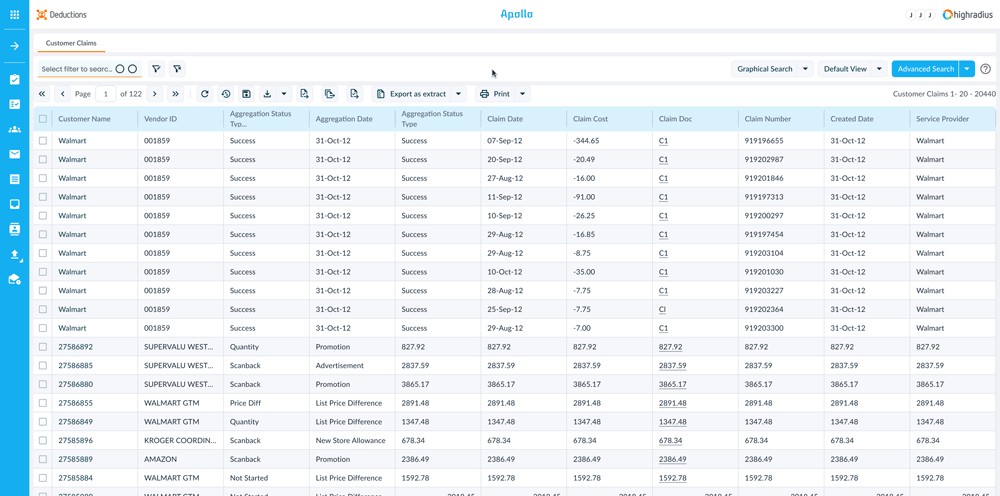The width and height of the screenshot is (1000, 496).
Task: Click the highradius logo
Action: (967, 14)
